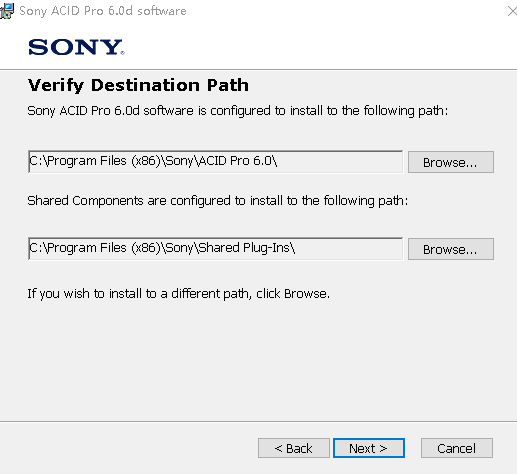Click the empty area of the ACID Pro path box
This screenshot has width=517, height=474.
(x=340, y=162)
